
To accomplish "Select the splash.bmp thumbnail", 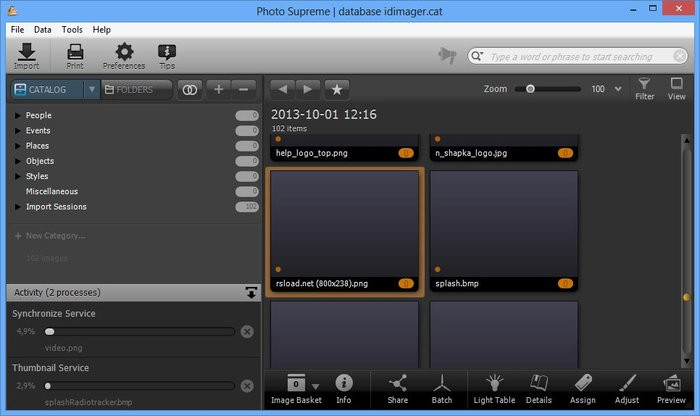I will [x=504, y=231].
